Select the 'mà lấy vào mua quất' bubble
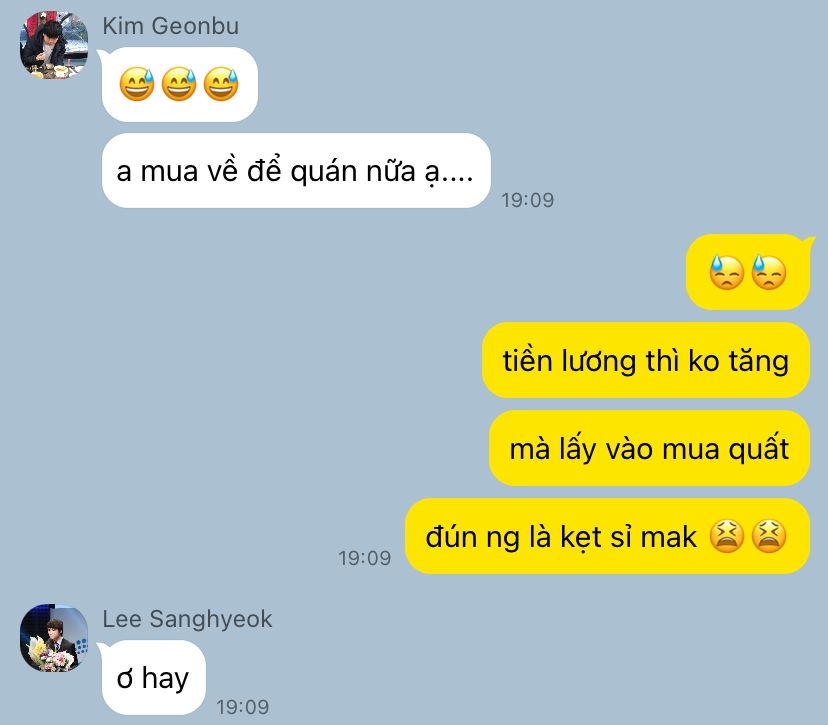Image resolution: width=828 pixels, height=725 pixels. click(650, 448)
